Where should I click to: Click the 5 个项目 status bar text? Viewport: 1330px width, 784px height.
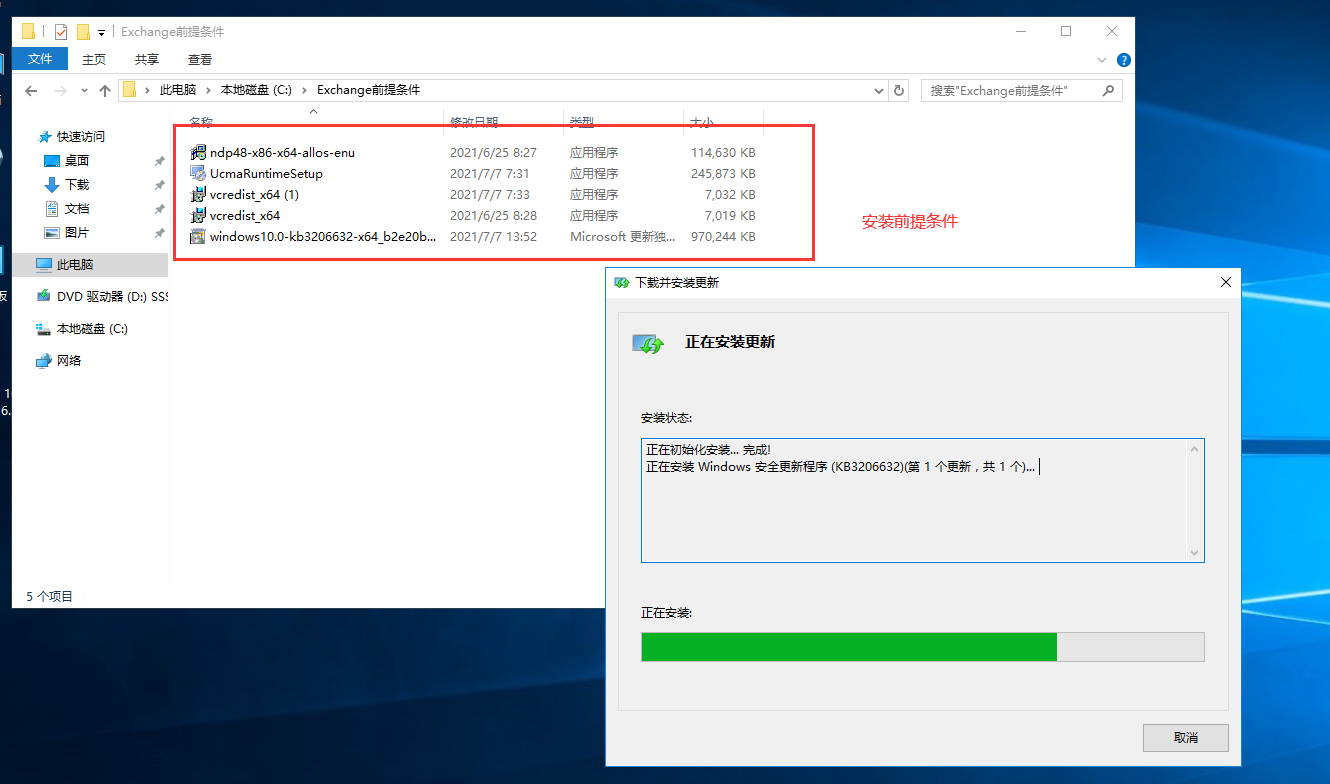(x=50, y=596)
